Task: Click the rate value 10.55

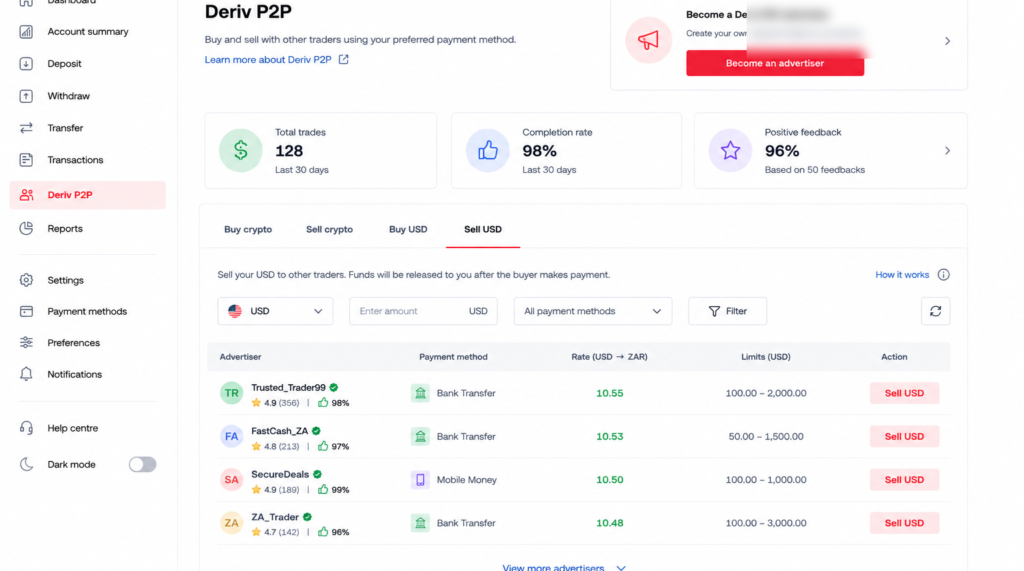Action: point(609,393)
